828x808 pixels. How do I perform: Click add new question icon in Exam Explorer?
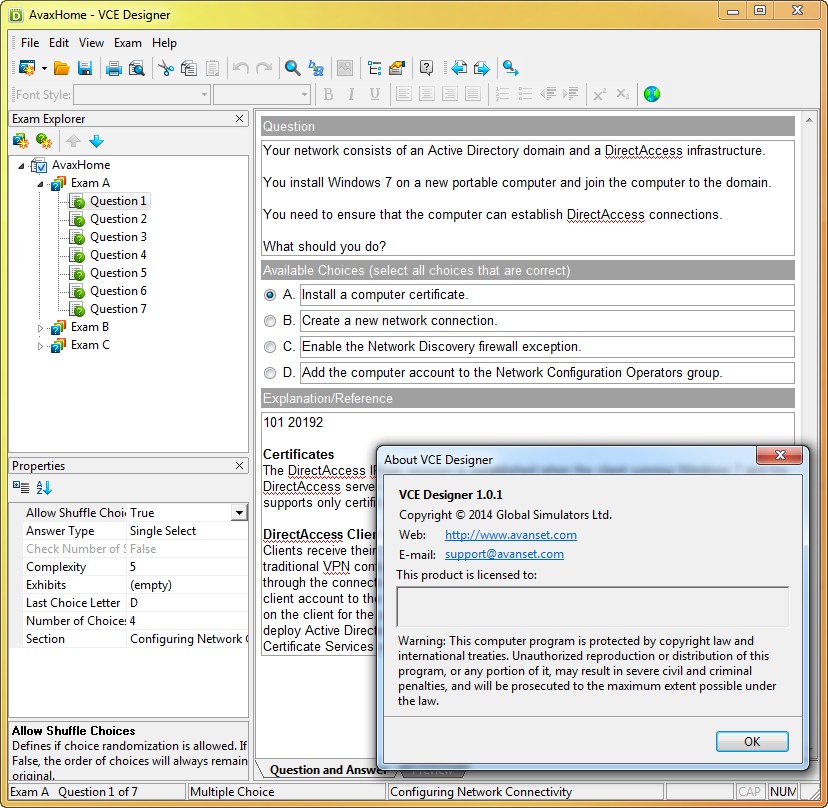pos(44,141)
